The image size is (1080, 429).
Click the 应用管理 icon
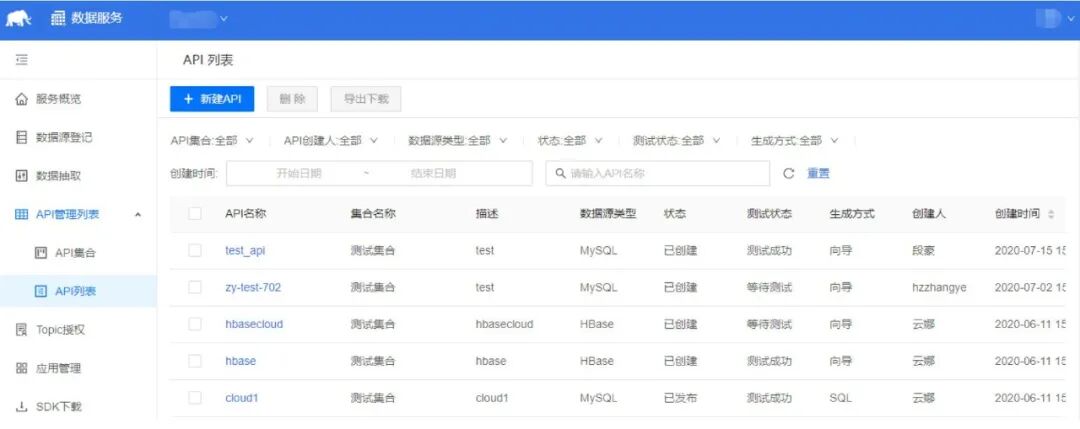(x=21, y=368)
